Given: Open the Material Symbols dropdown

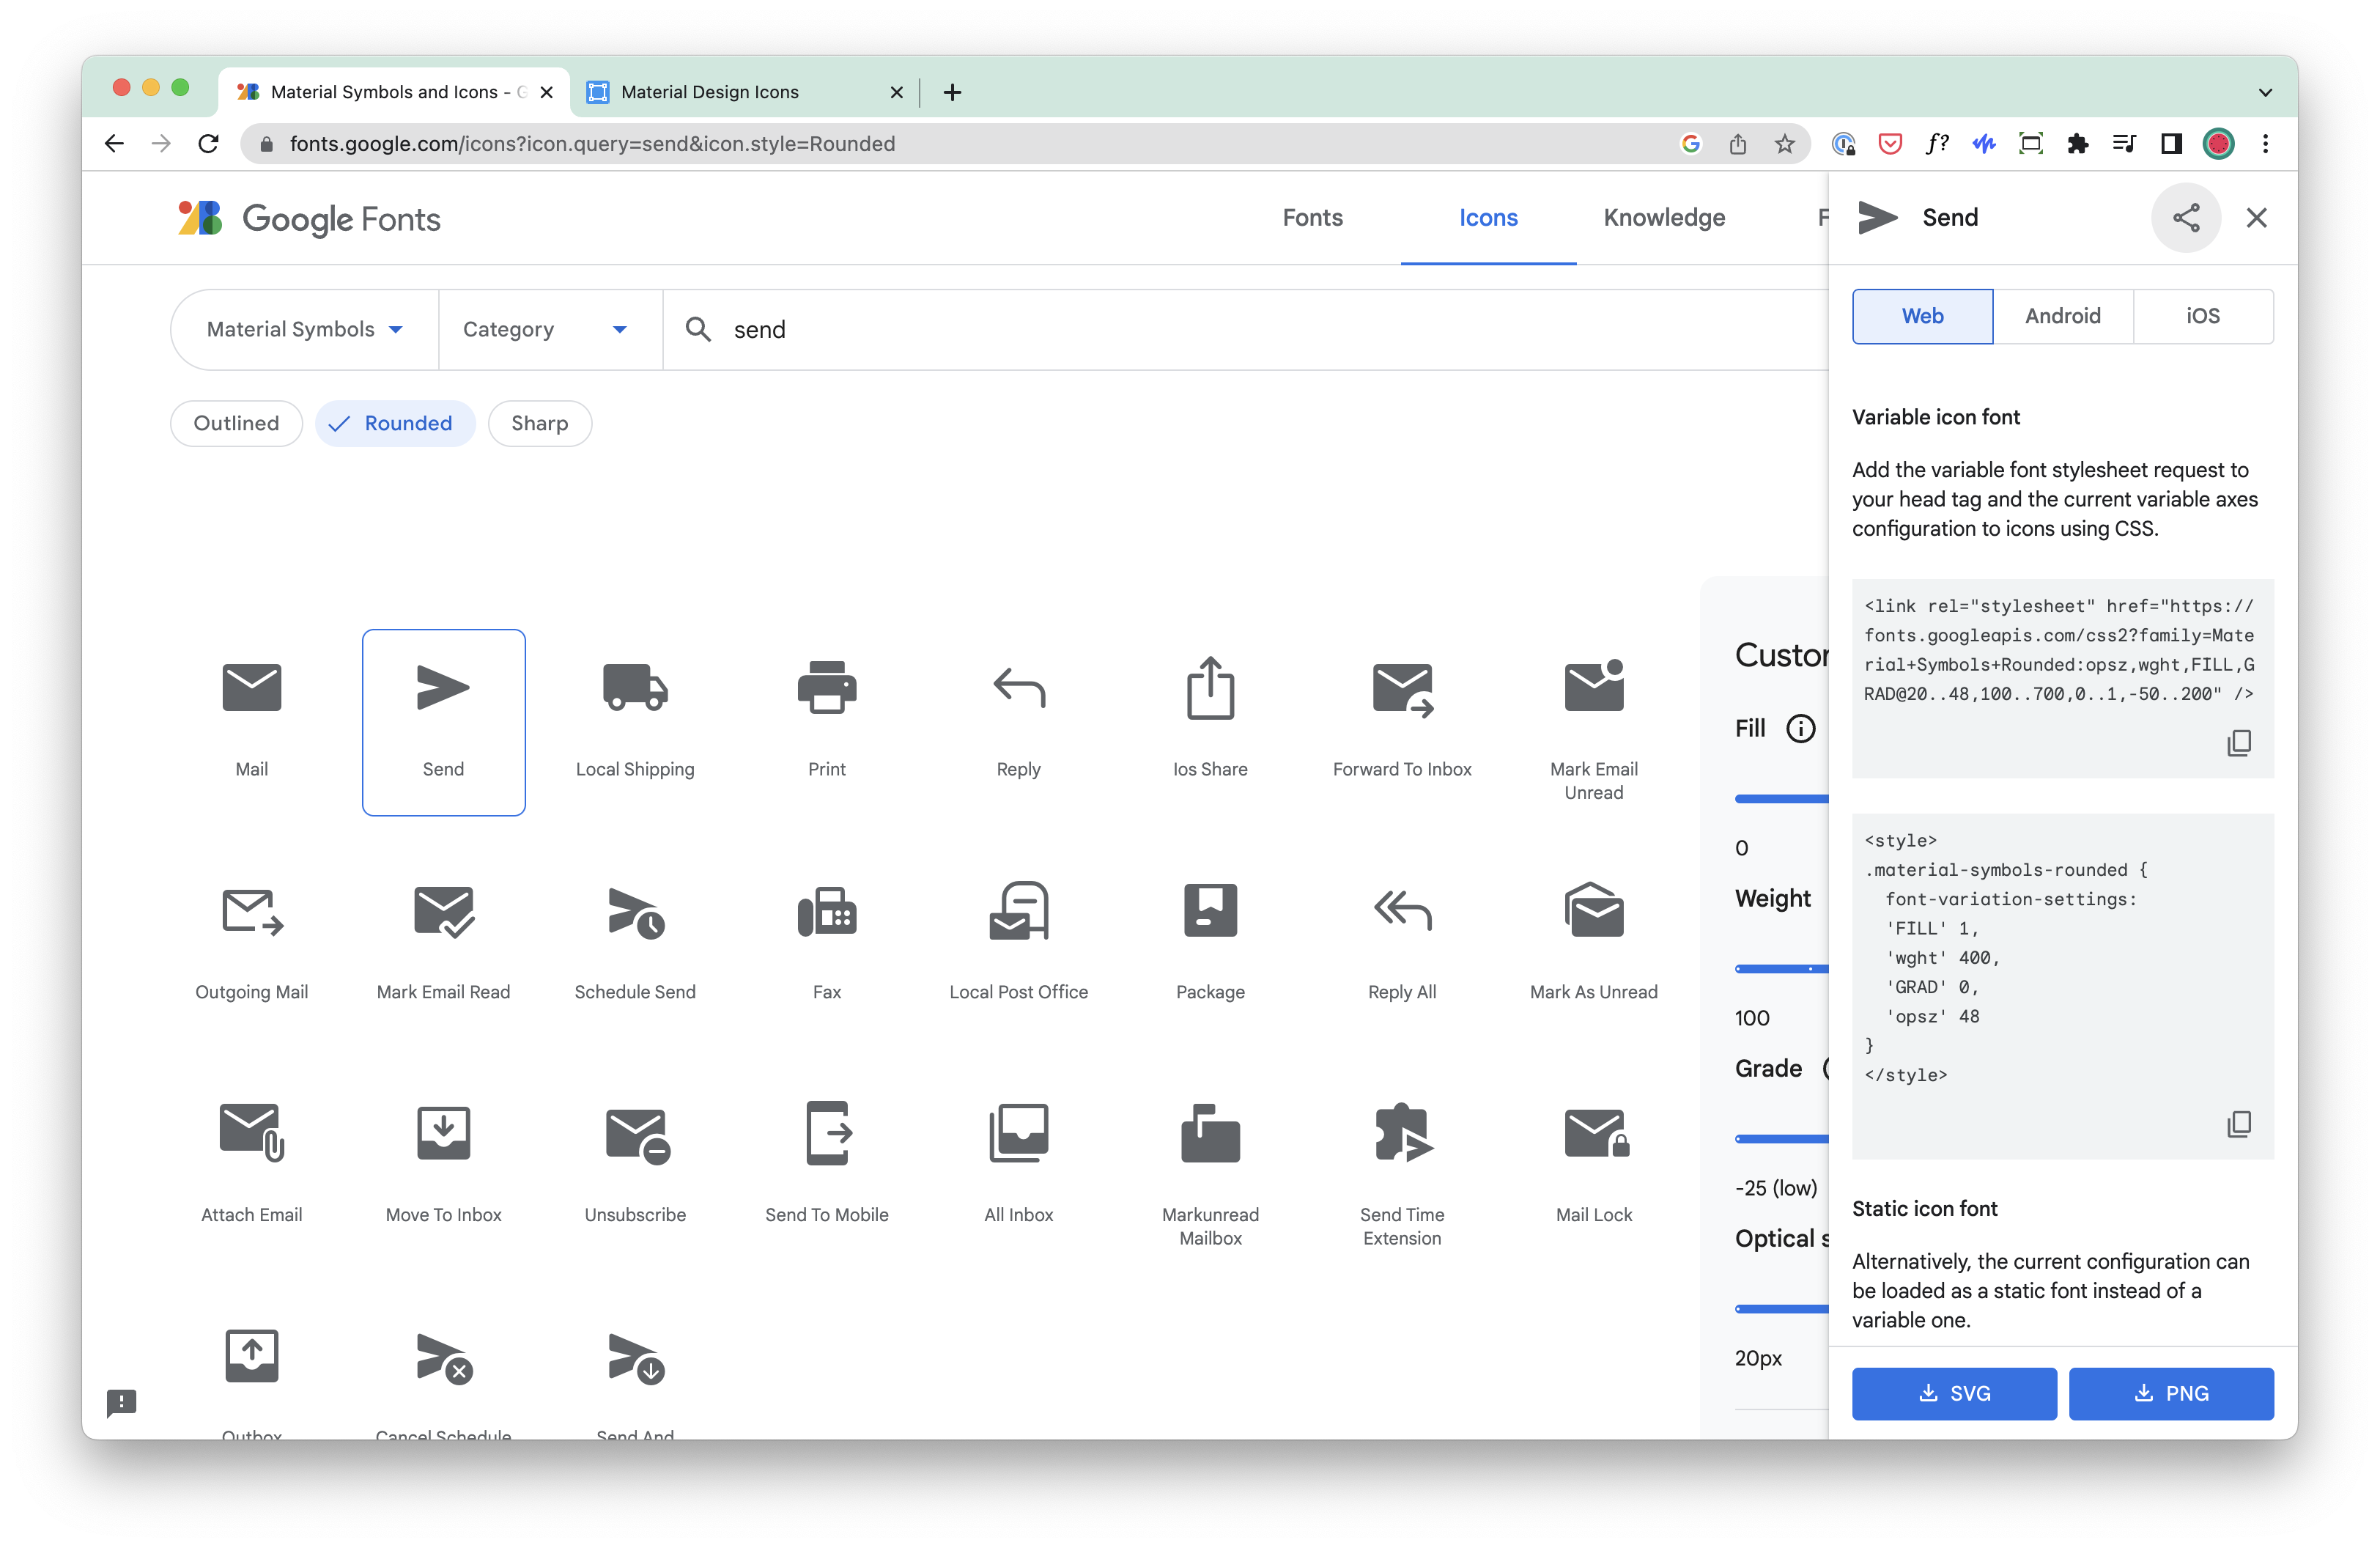Looking at the screenshot, I should 303,329.
